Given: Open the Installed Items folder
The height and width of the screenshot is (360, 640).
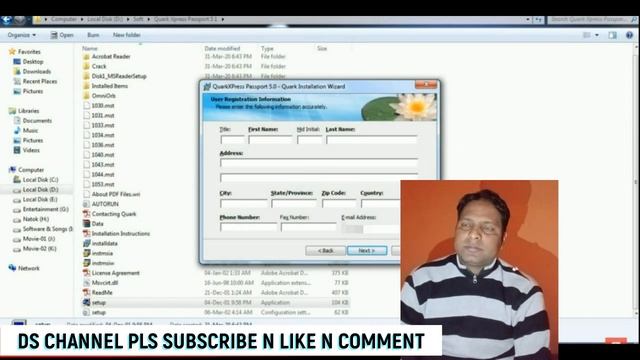Looking at the screenshot, I should tap(109, 86).
